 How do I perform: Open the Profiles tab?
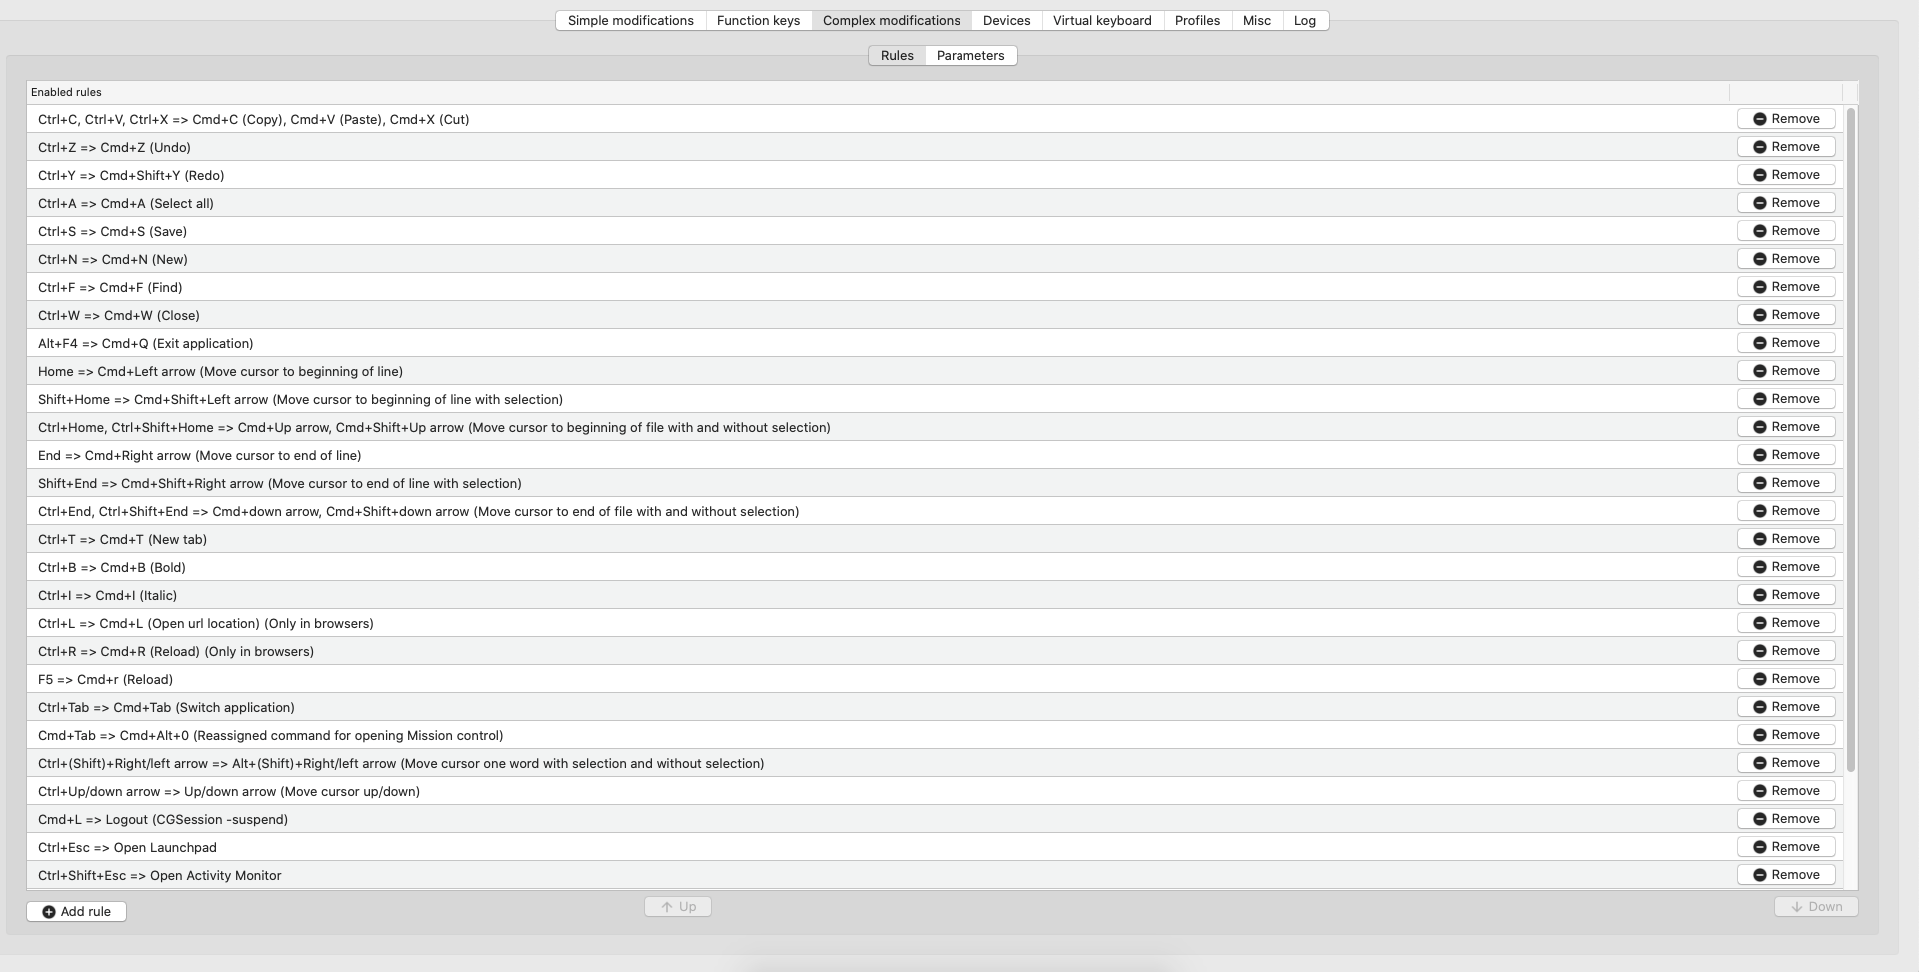(x=1197, y=20)
